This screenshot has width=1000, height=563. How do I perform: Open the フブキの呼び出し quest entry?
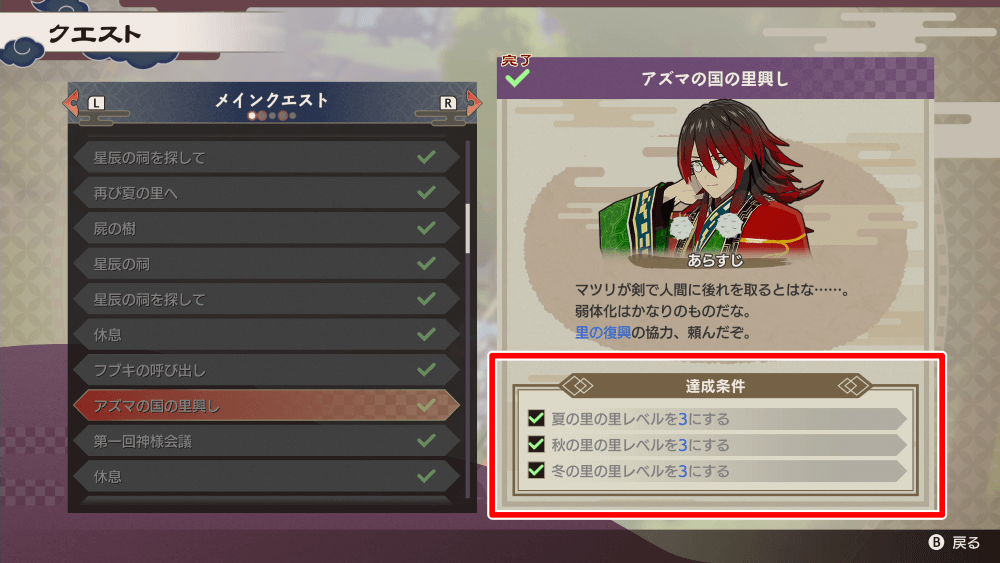(x=267, y=370)
